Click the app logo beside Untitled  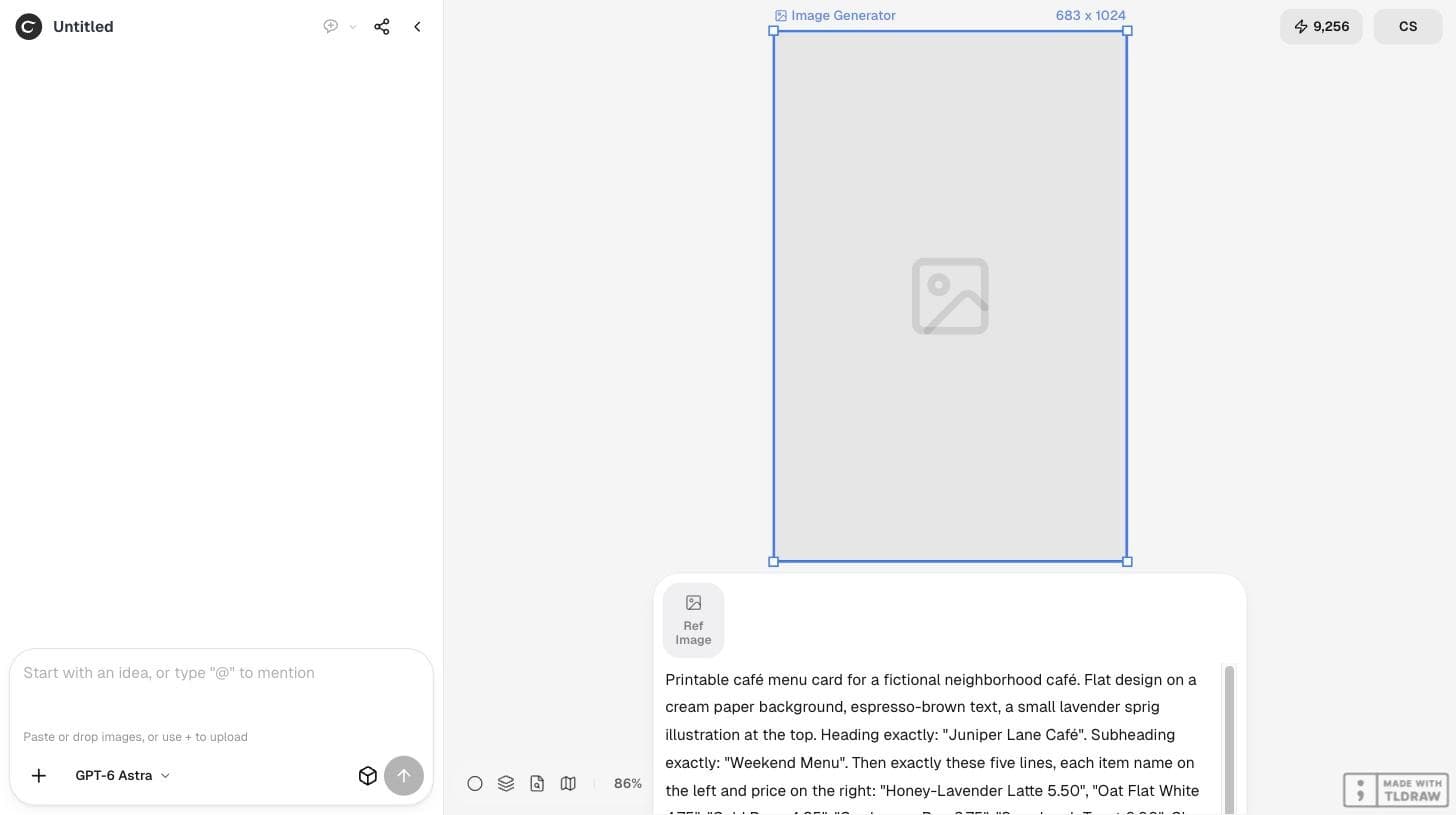pos(29,27)
